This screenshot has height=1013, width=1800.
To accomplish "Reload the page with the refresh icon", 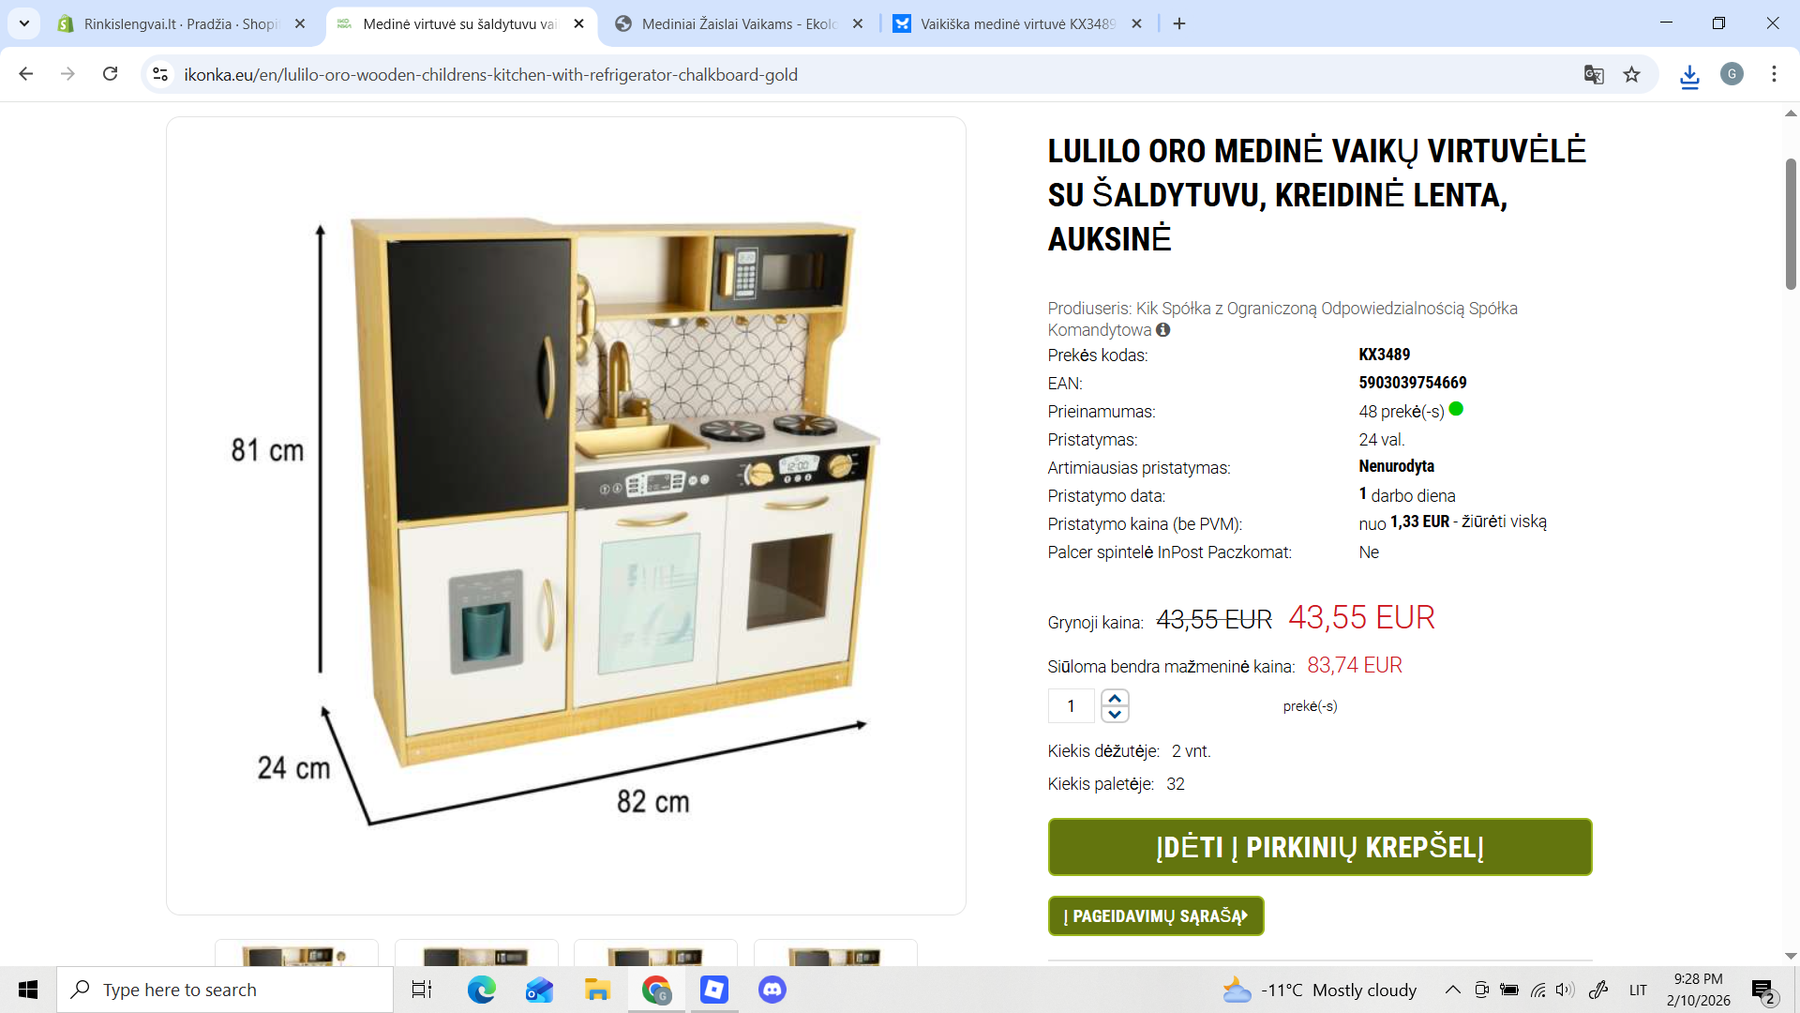I will (x=110, y=74).
